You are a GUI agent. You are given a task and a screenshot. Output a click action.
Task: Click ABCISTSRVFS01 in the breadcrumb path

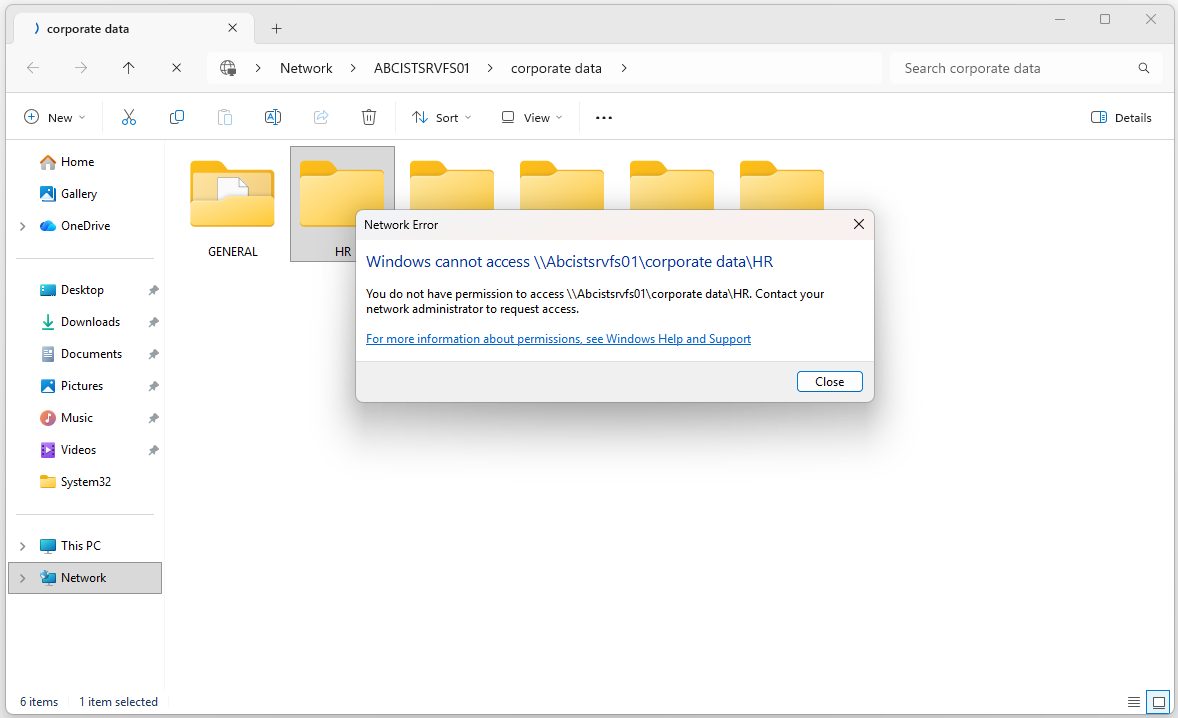(x=421, y=68)
